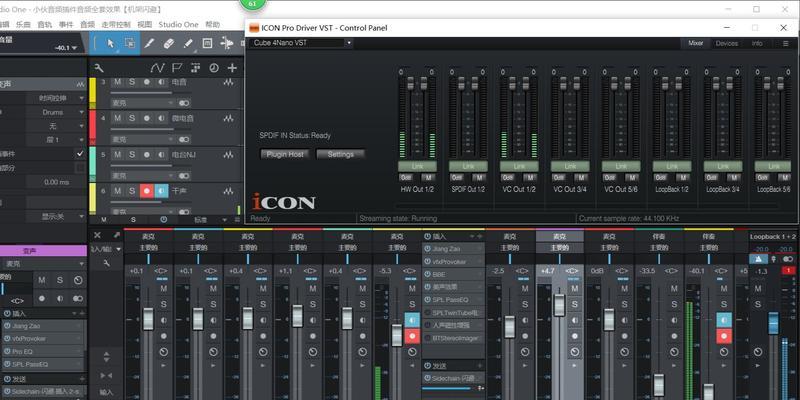The width and height of the screenshot is (800, 400).
Task: Open the 视图 menu
Action: (x=145, y=24)
